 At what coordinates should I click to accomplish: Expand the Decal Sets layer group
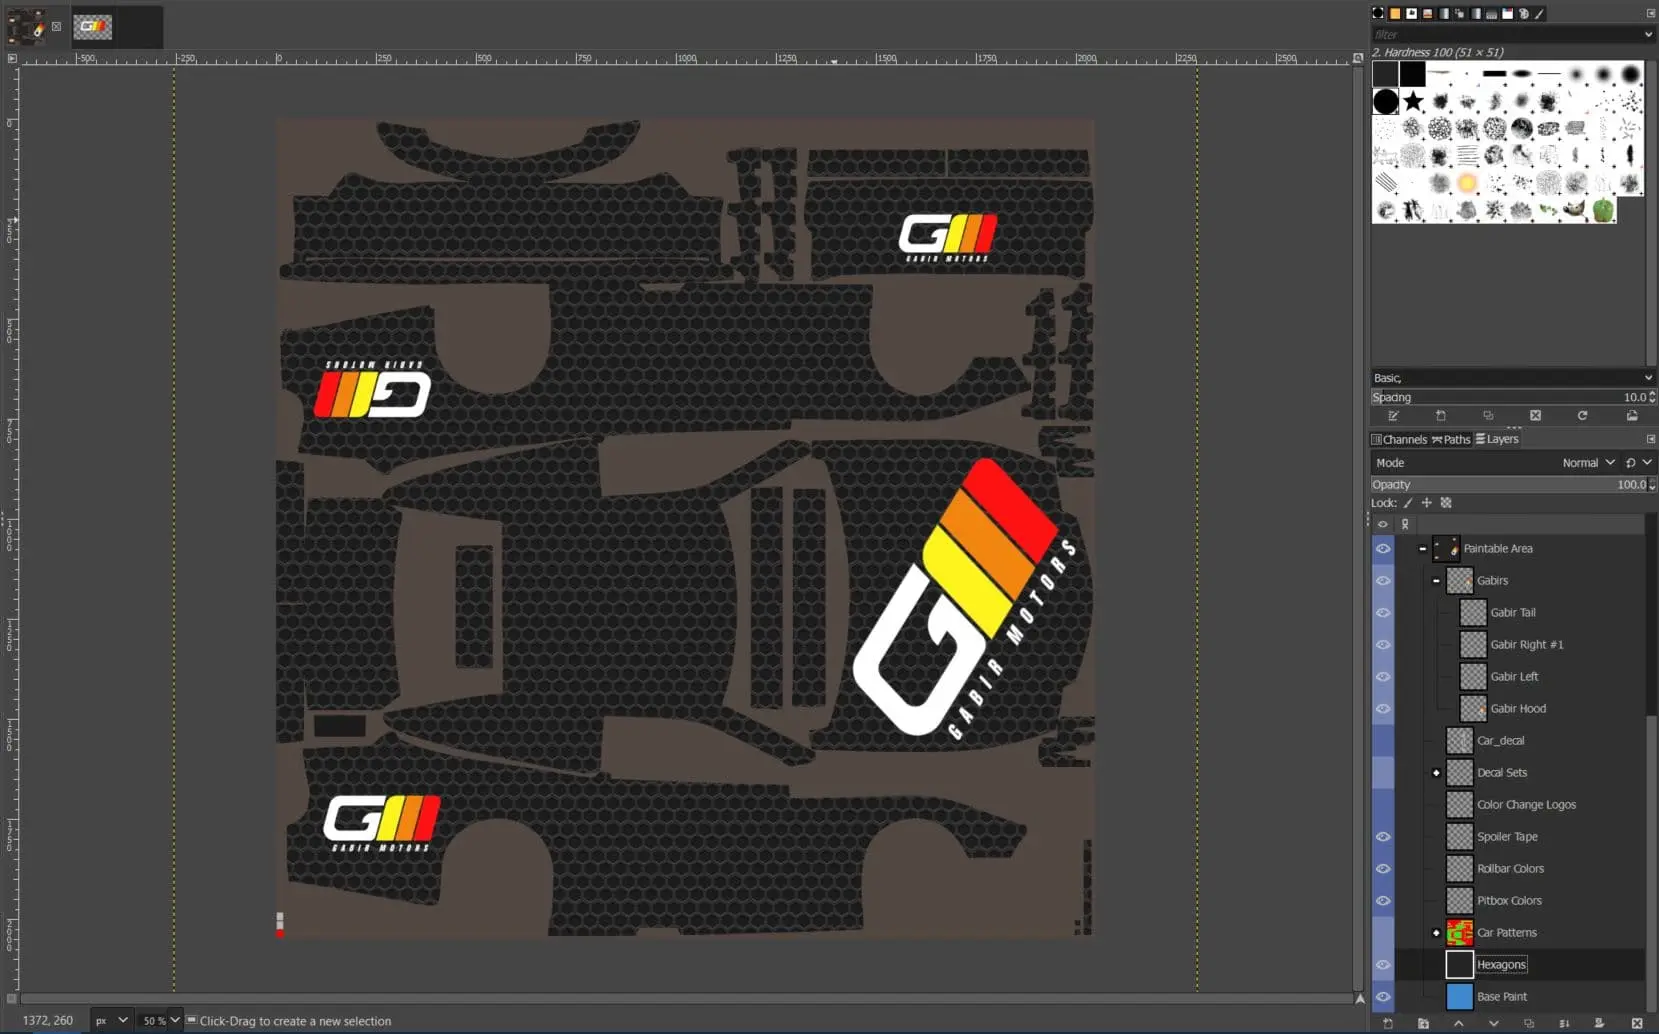(x=1436, y=773)
